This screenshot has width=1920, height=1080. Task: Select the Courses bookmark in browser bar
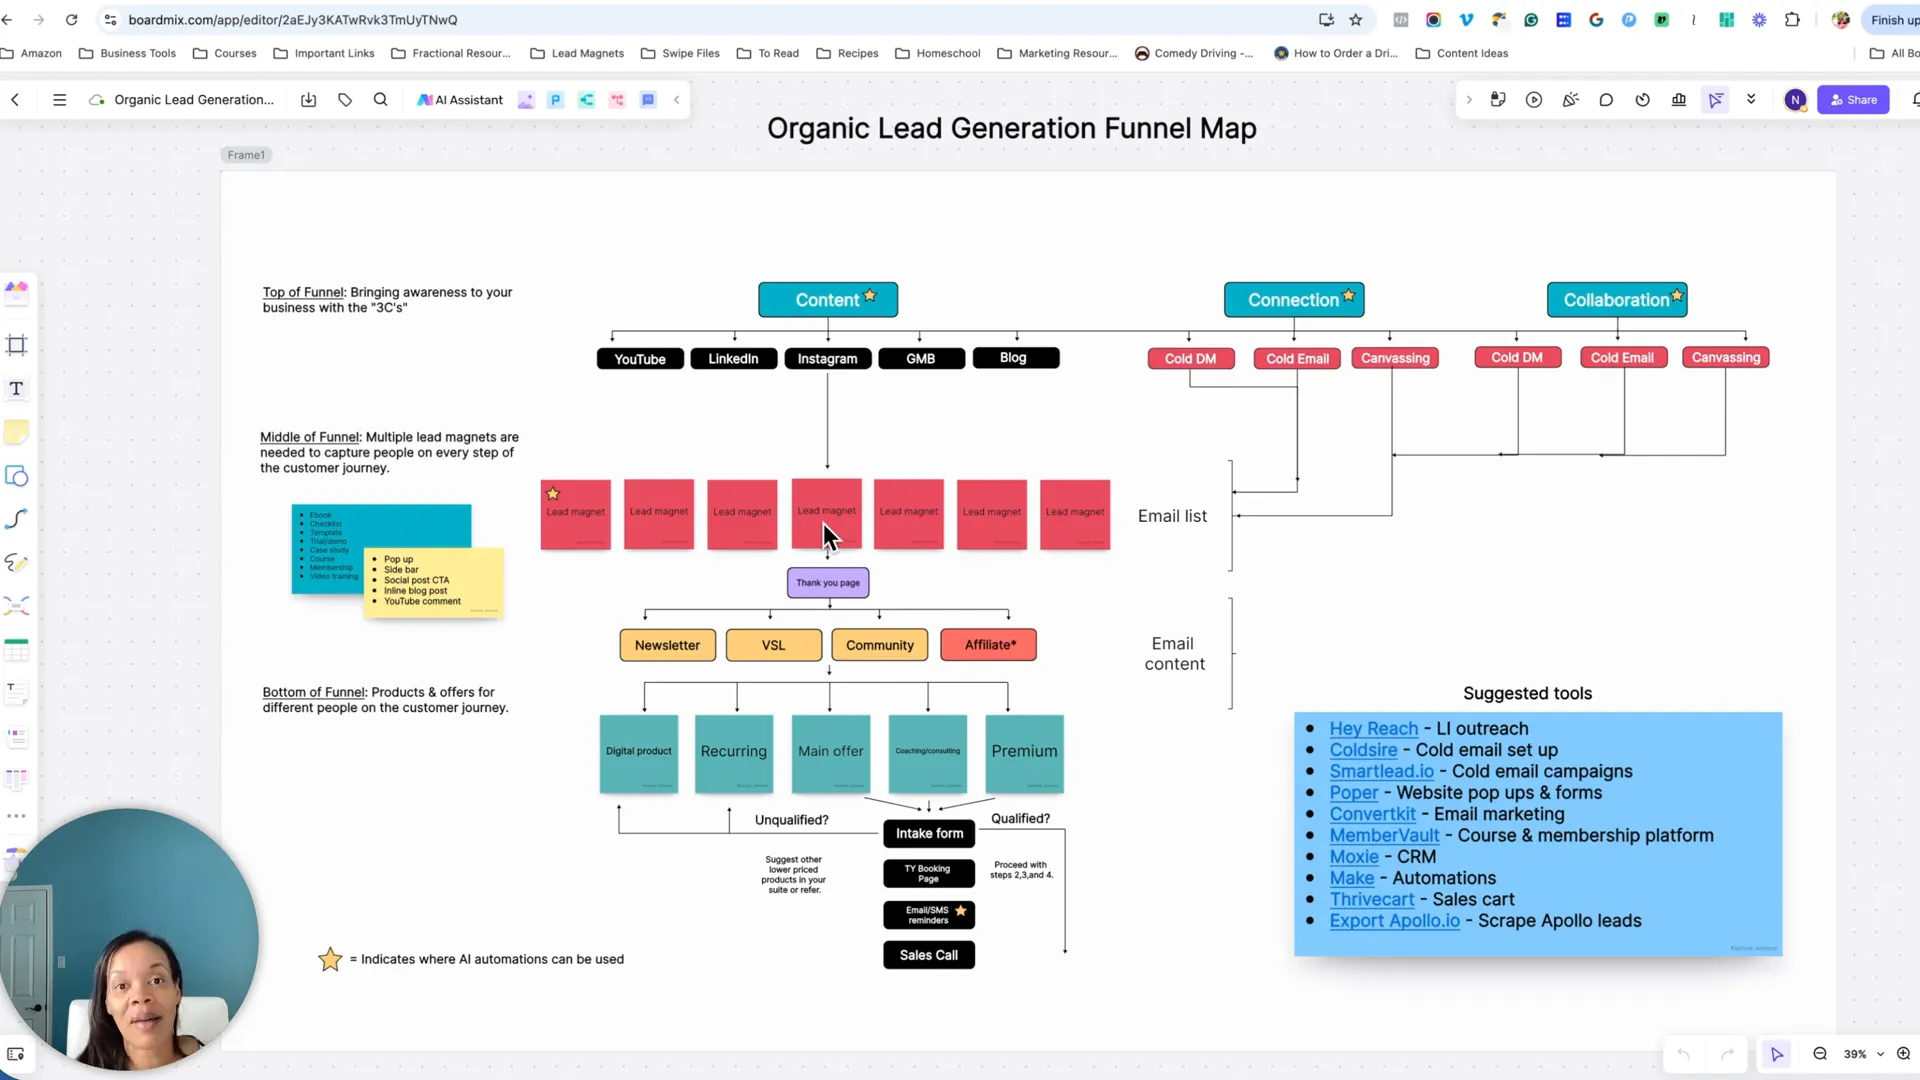[x=236, y=53]
